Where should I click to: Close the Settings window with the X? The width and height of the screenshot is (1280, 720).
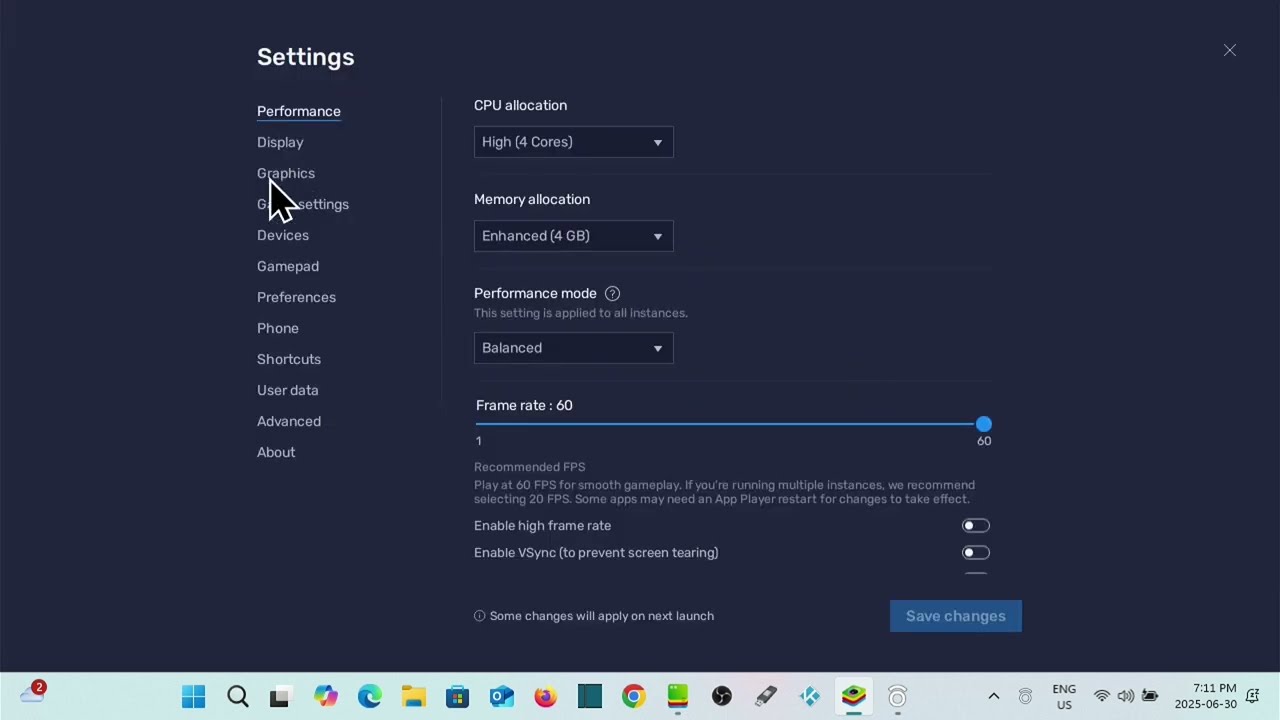coord(1230,50)
